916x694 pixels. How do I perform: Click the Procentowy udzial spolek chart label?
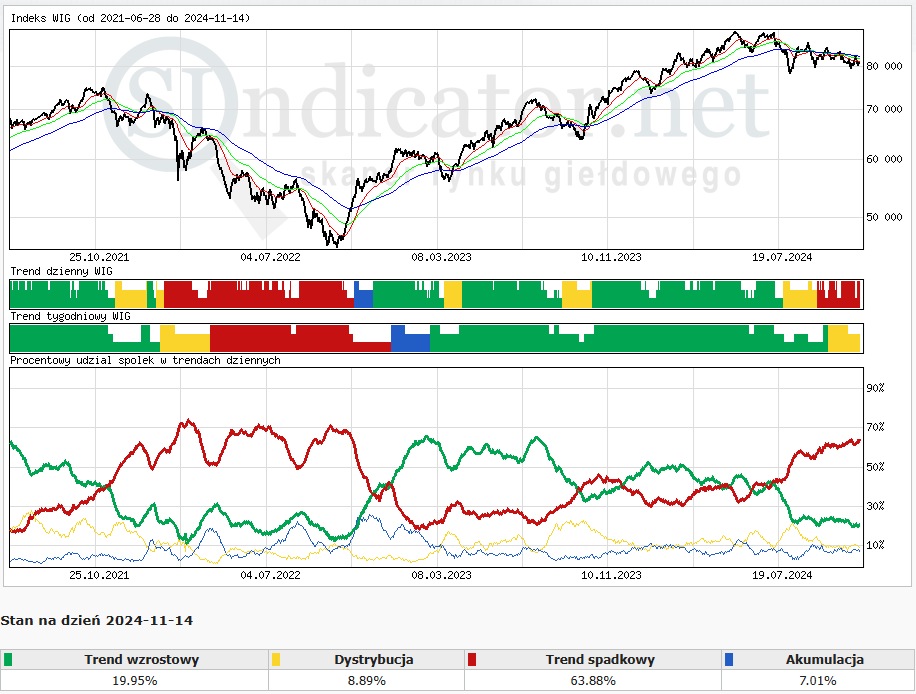(145, 360)
